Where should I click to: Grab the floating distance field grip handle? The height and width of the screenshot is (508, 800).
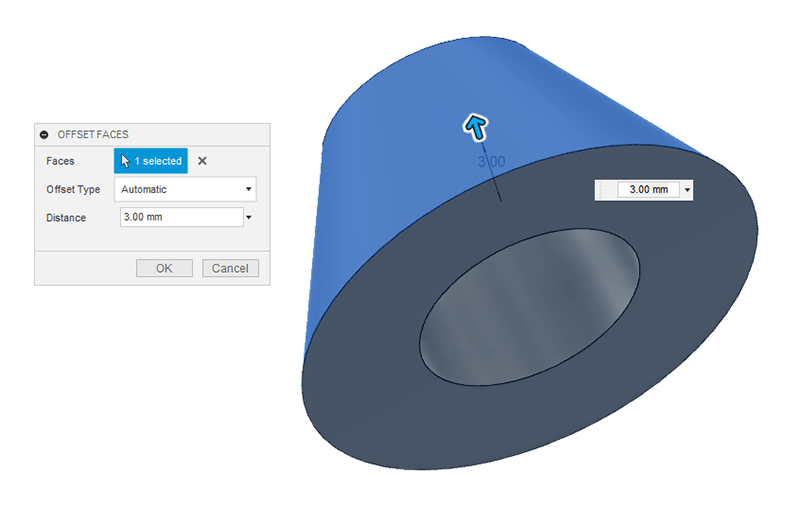coord(602,190)
